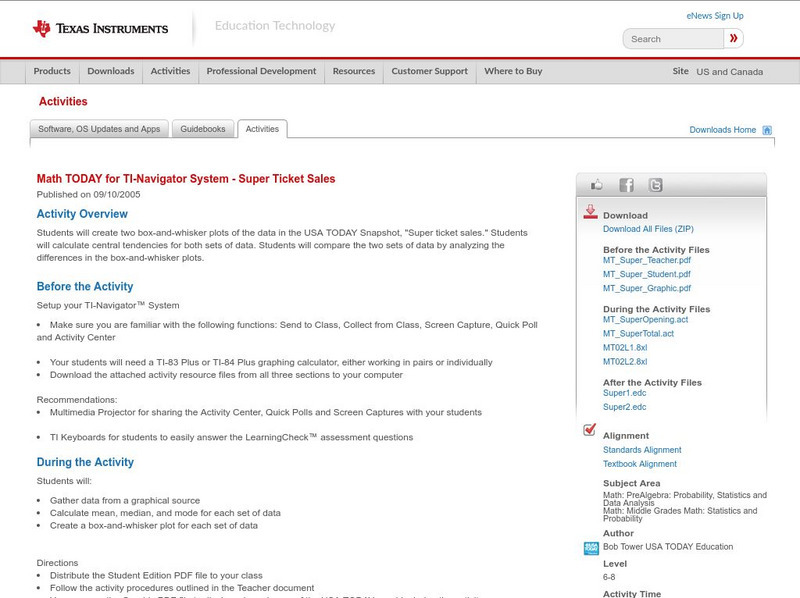Go to Downloads Home
This screenshot has height=598, width=800.
pyautogui.click(x=722, y=130)
